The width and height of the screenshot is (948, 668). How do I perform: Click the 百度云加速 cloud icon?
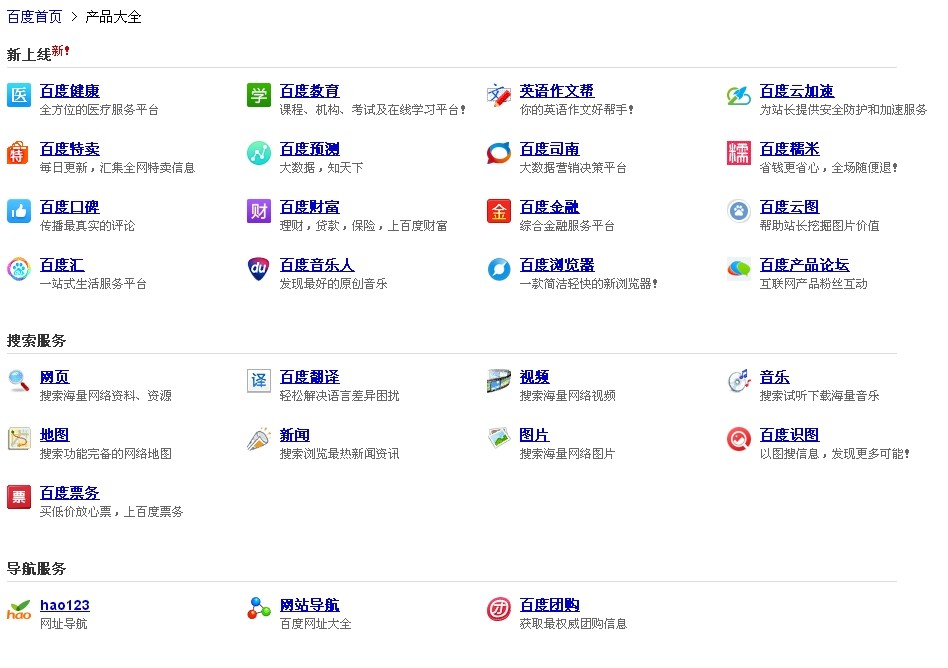point(739,95)
